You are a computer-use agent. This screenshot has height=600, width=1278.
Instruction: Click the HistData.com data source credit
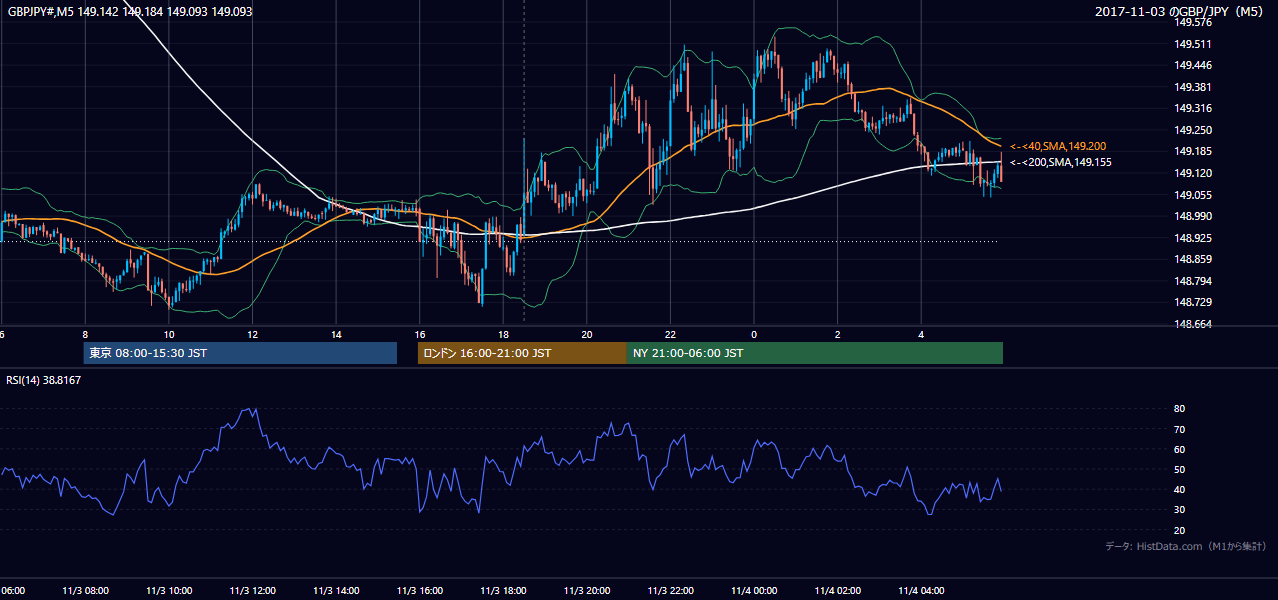[1185, 546]
